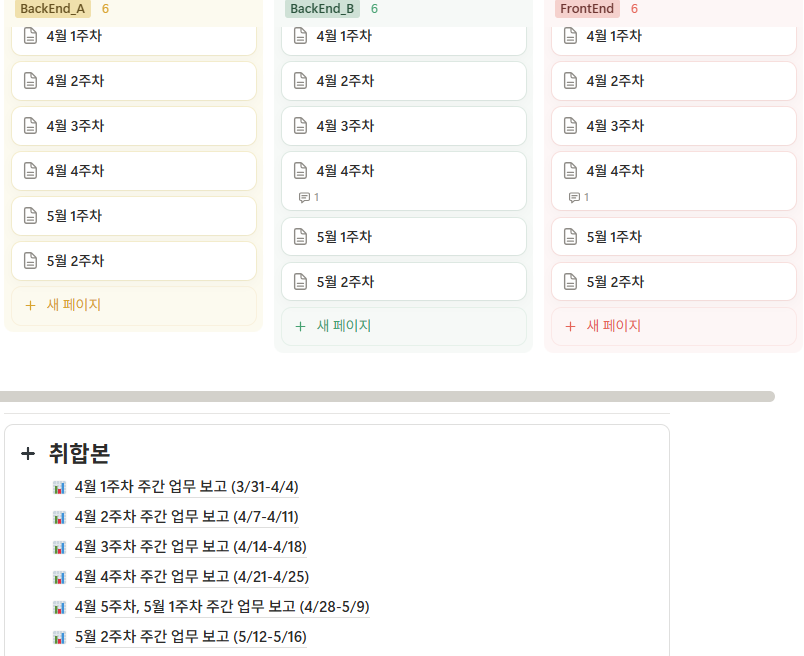Click page icon of BackEnd_B 4월 3주차 card
This screenshot has width=804, height=656.
(x=300, y=126)
